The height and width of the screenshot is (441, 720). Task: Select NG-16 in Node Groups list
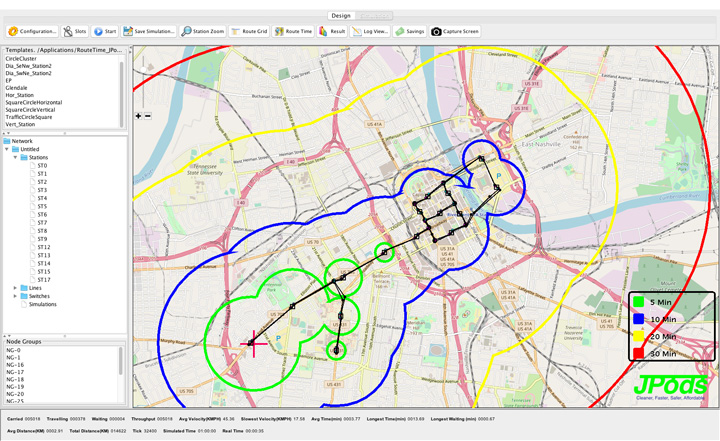click(x=14, y=364)
